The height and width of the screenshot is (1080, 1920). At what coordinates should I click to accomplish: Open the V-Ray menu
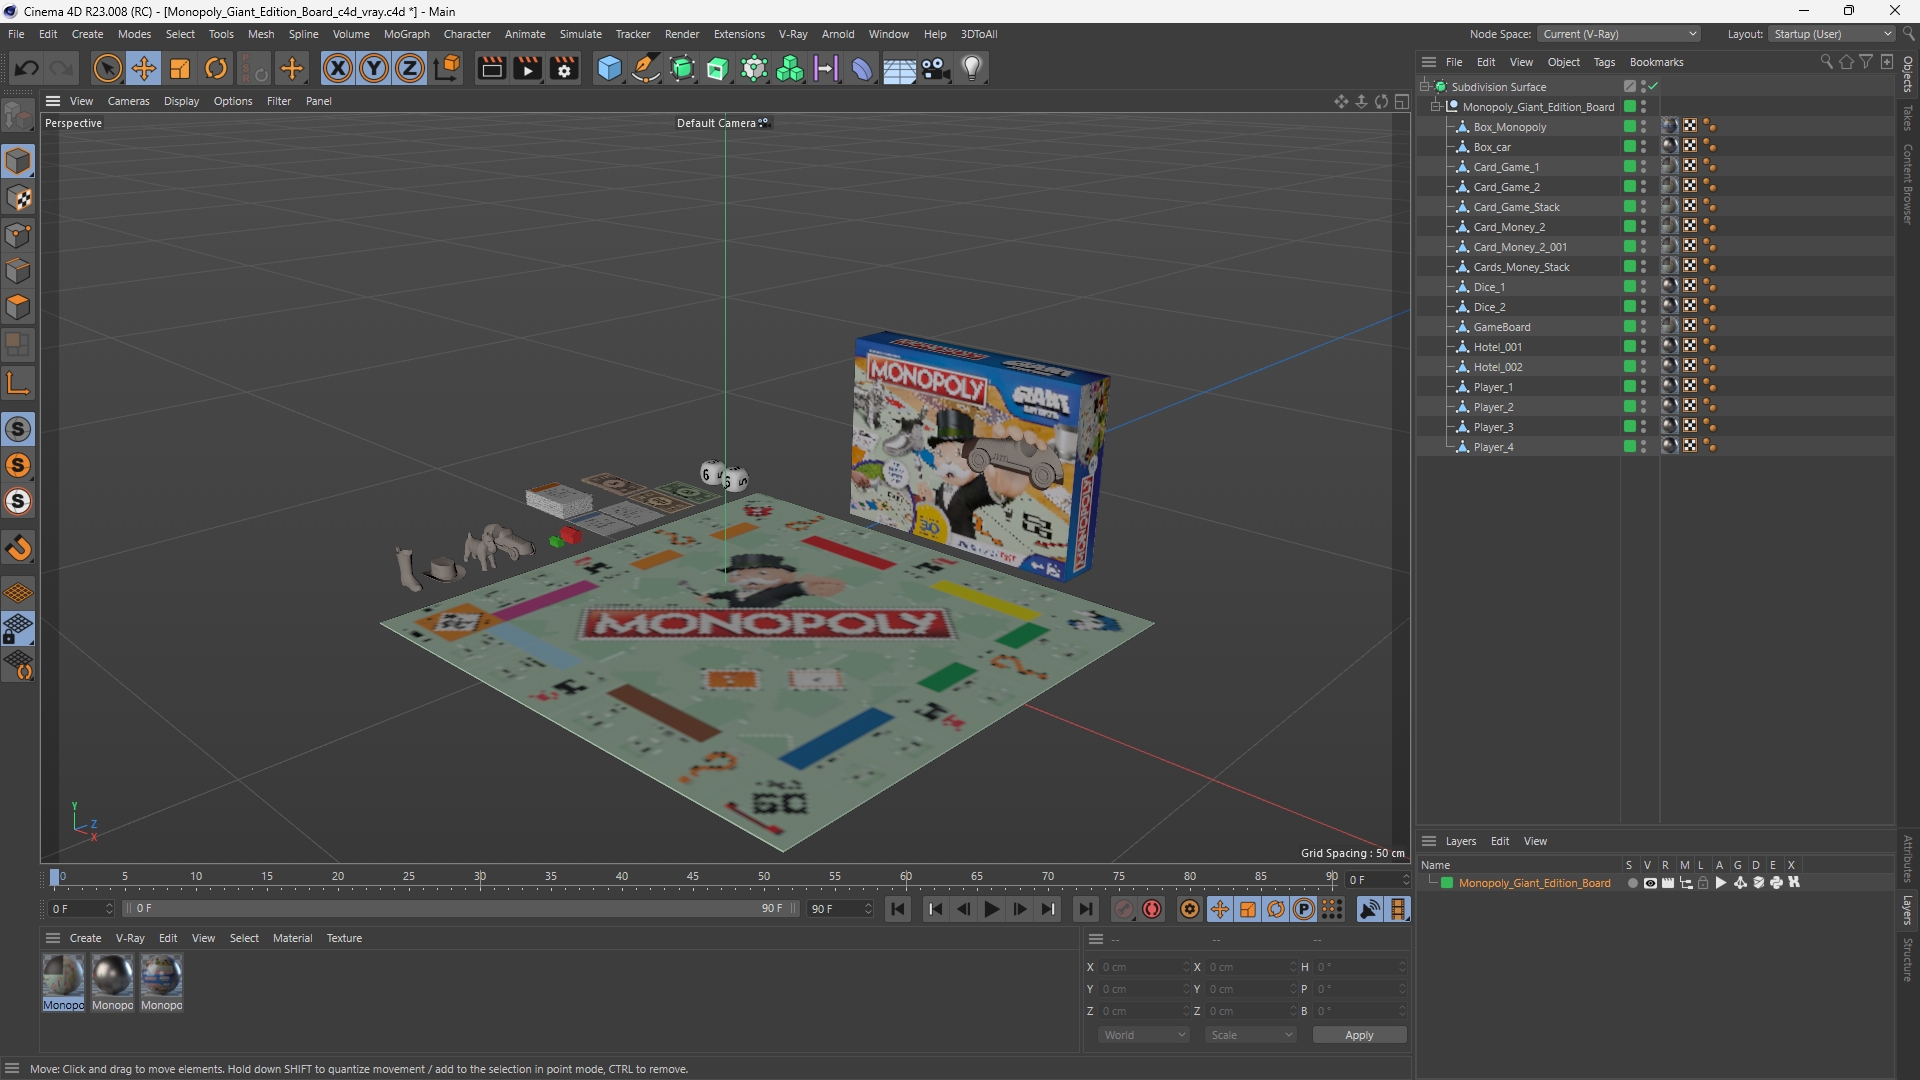pos(792,34)
